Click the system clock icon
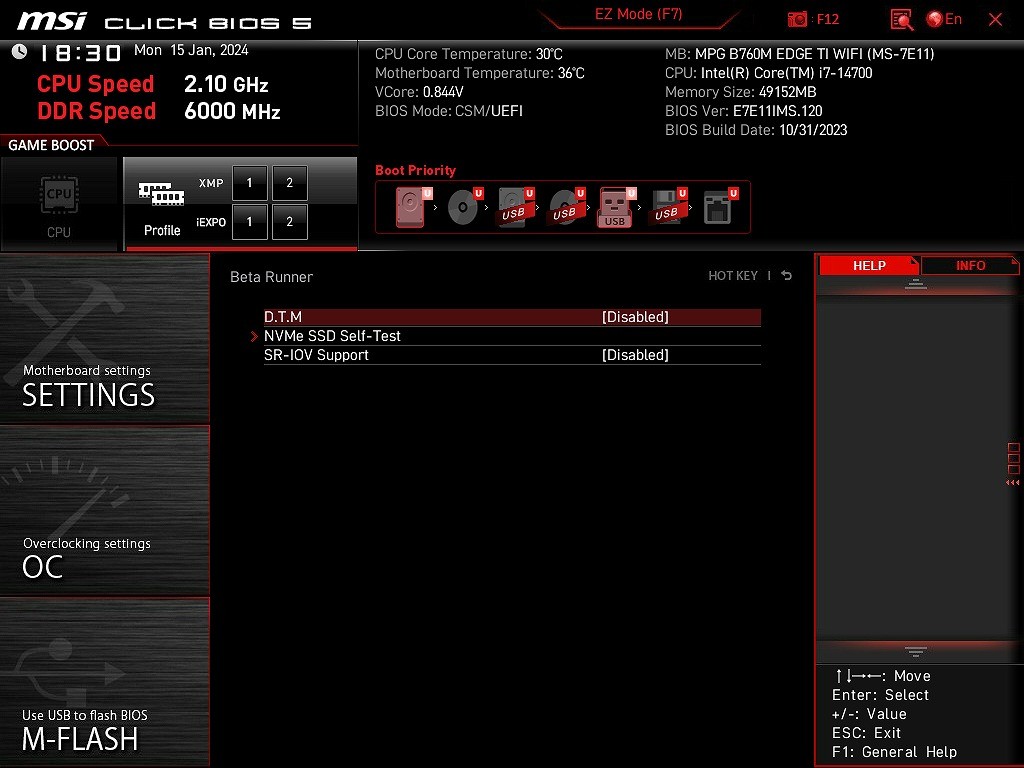The width and height of the screenshot is (1024, 768). pyautogui.click(x=20, y=51)
